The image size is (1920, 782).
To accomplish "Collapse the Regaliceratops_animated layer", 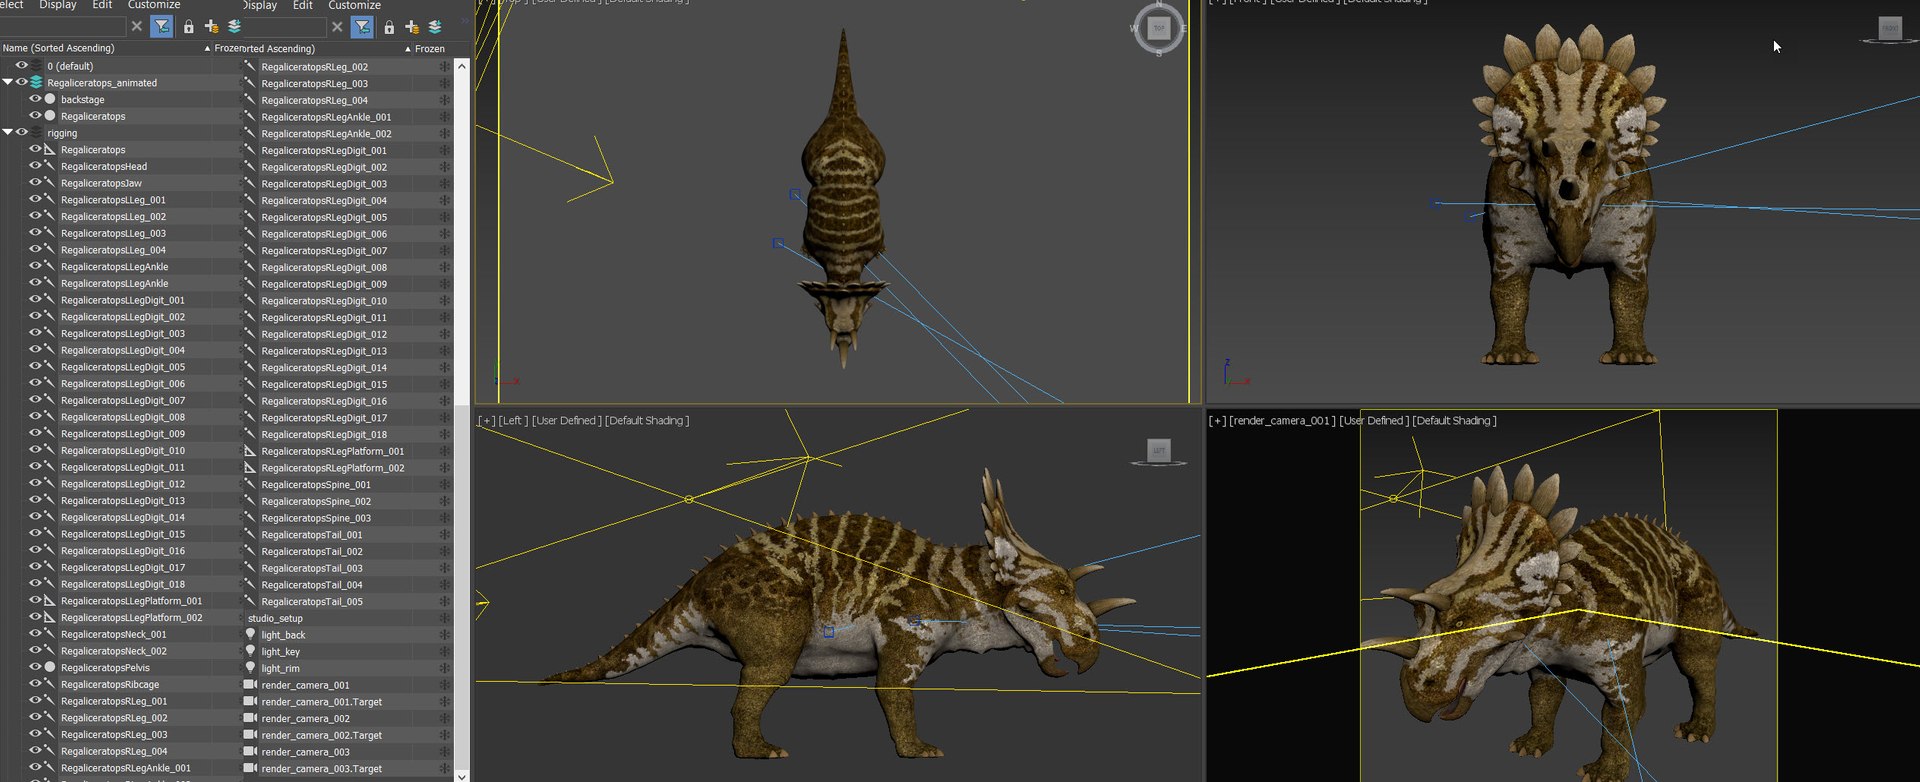I will coord(7,82).
